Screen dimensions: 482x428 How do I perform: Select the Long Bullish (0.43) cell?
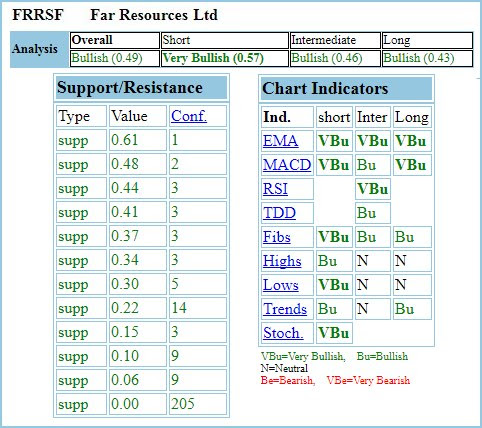tap(427, 58)
